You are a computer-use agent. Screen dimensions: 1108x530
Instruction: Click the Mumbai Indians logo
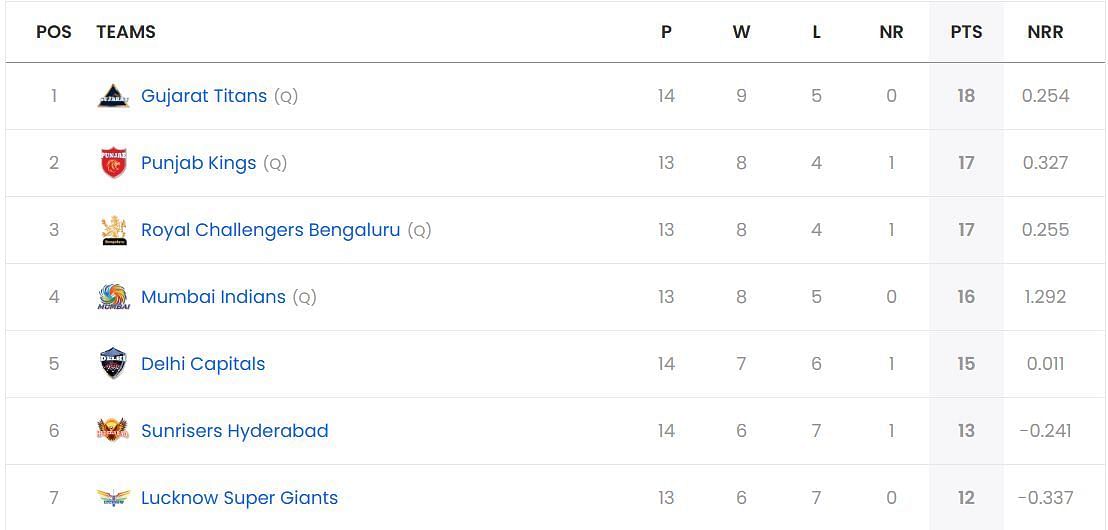click(113, 297)
